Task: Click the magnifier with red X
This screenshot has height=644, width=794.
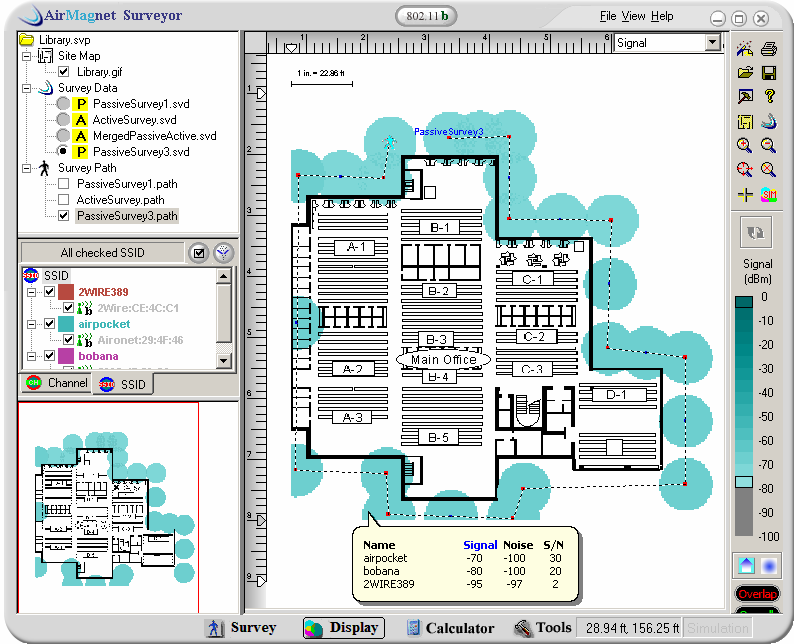Action: pyautogui.click(x=769, y=170)
